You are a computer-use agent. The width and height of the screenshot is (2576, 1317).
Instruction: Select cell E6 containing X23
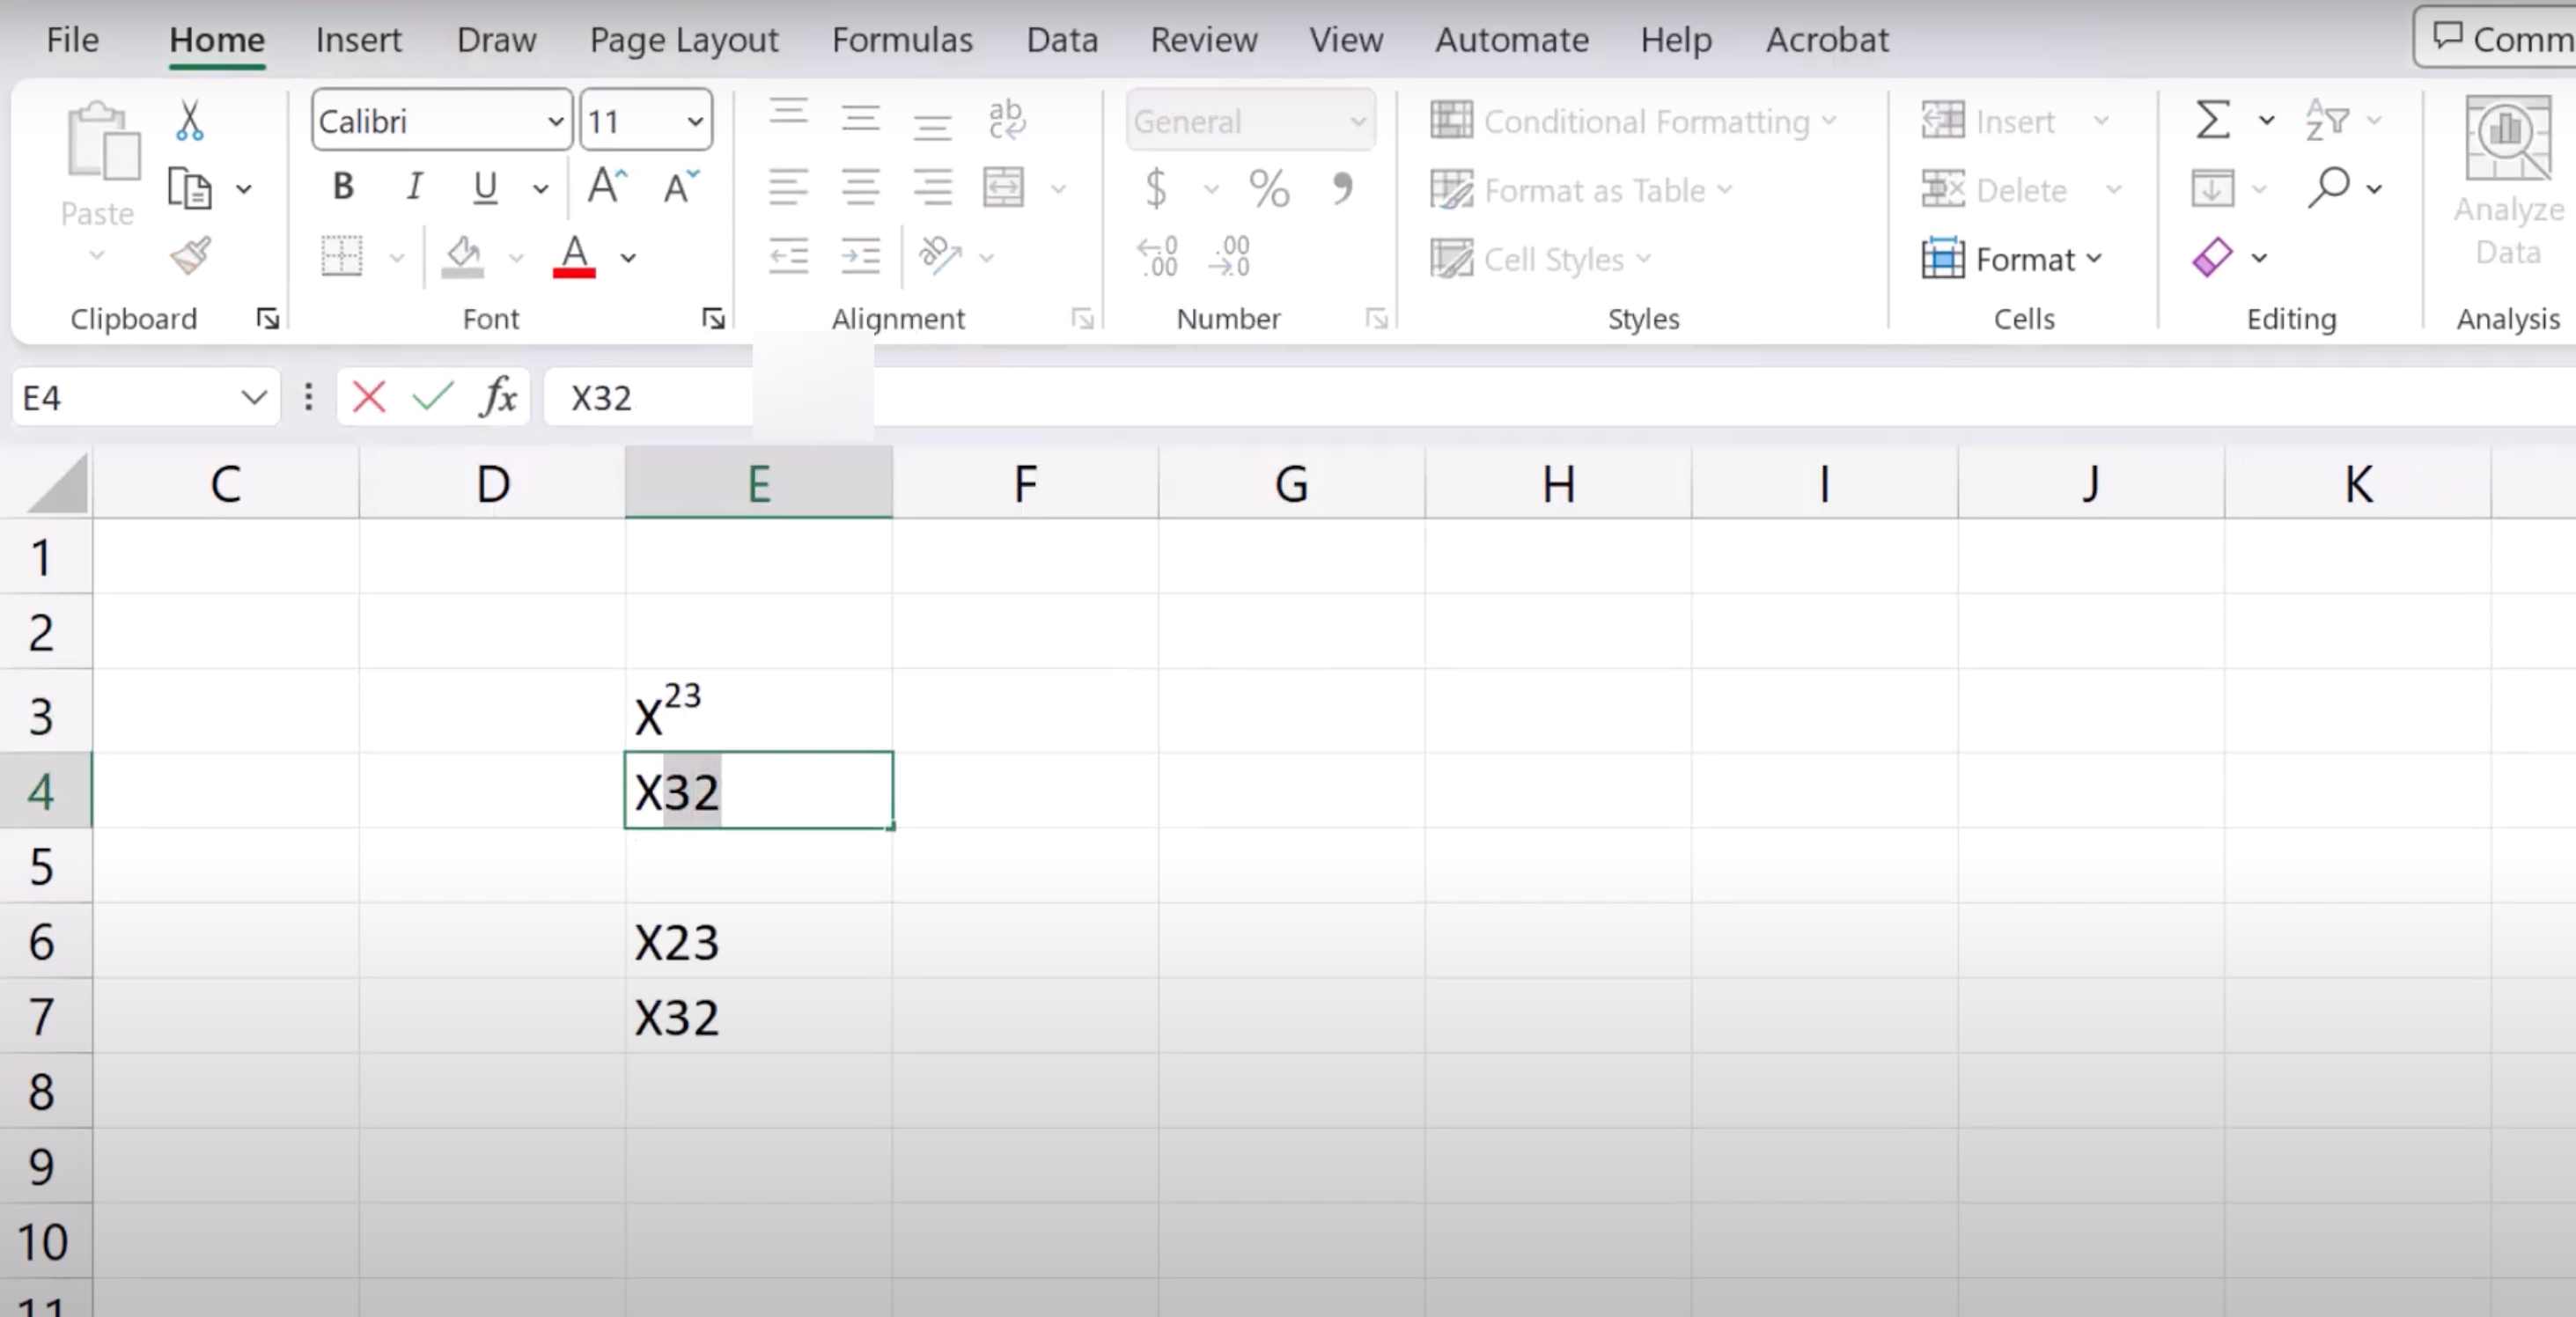(x=758, y=942)
